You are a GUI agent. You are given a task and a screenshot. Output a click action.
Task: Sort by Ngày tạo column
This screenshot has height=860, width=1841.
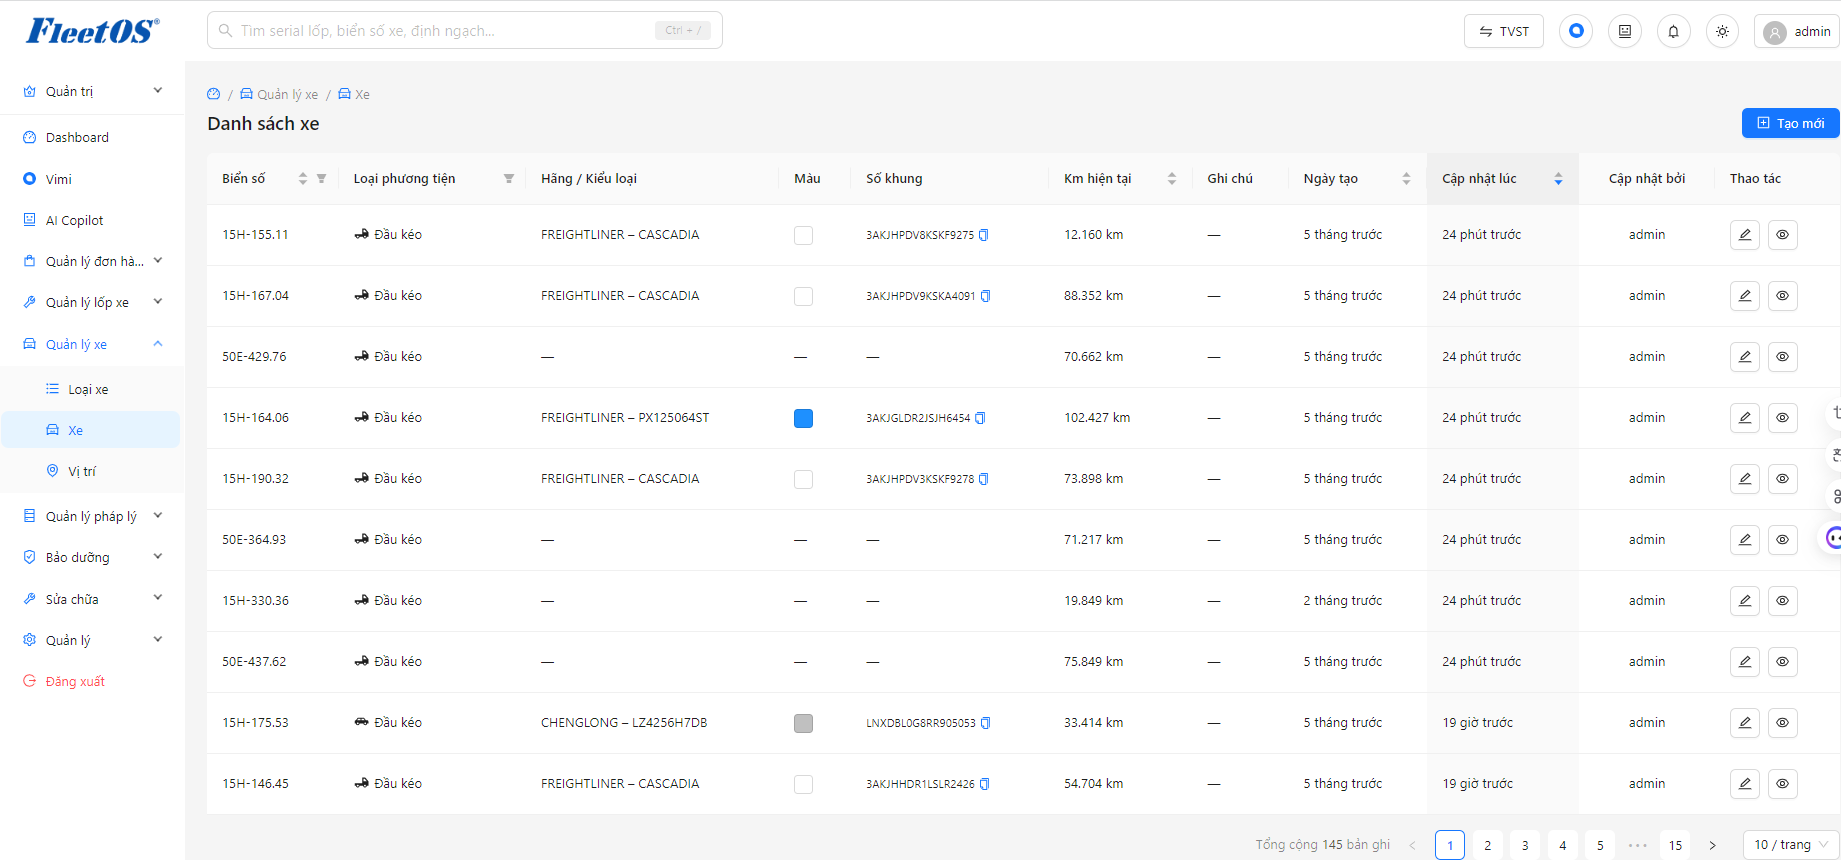coord(1406,179)
